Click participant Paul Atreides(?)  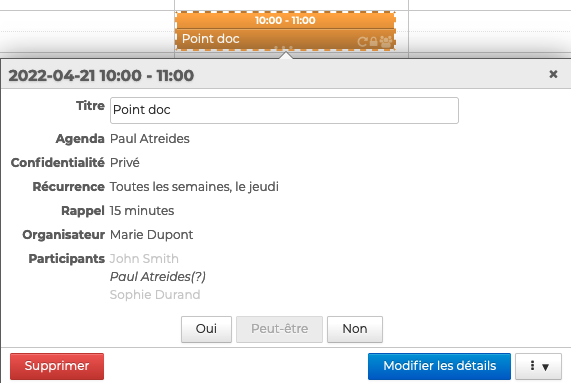click(x=158, y=277)
